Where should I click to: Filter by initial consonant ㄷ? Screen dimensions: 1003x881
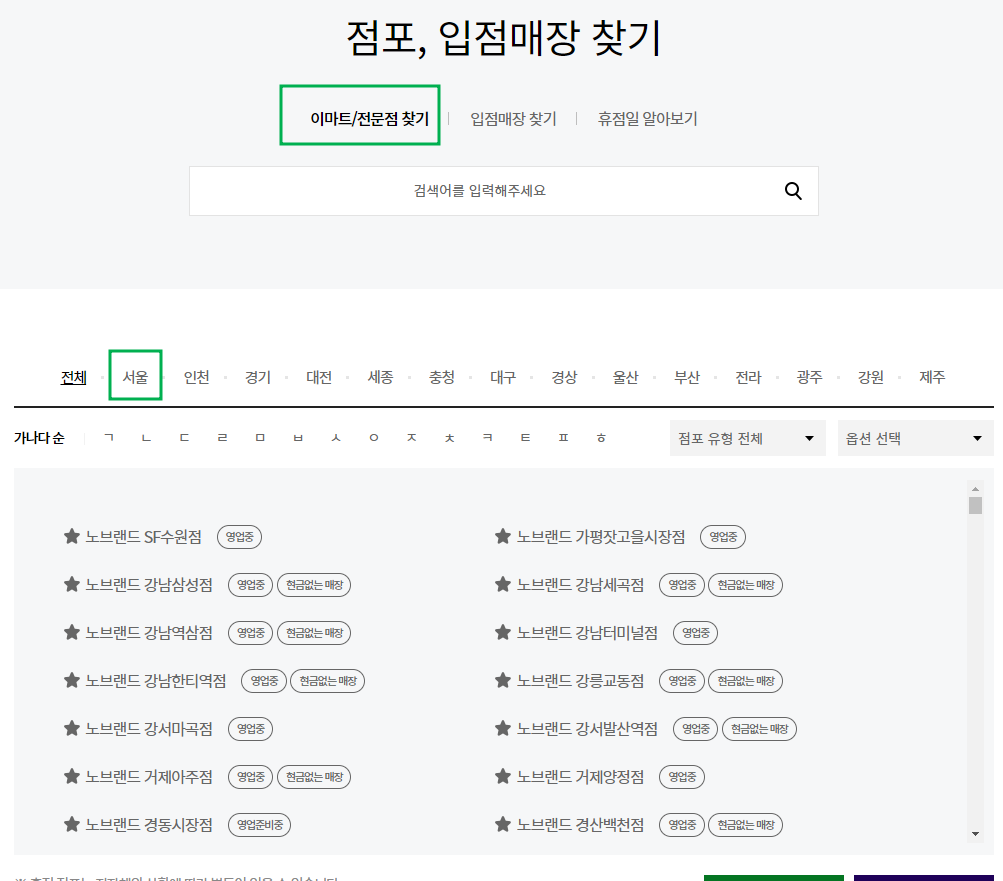[x=184, y=438]
